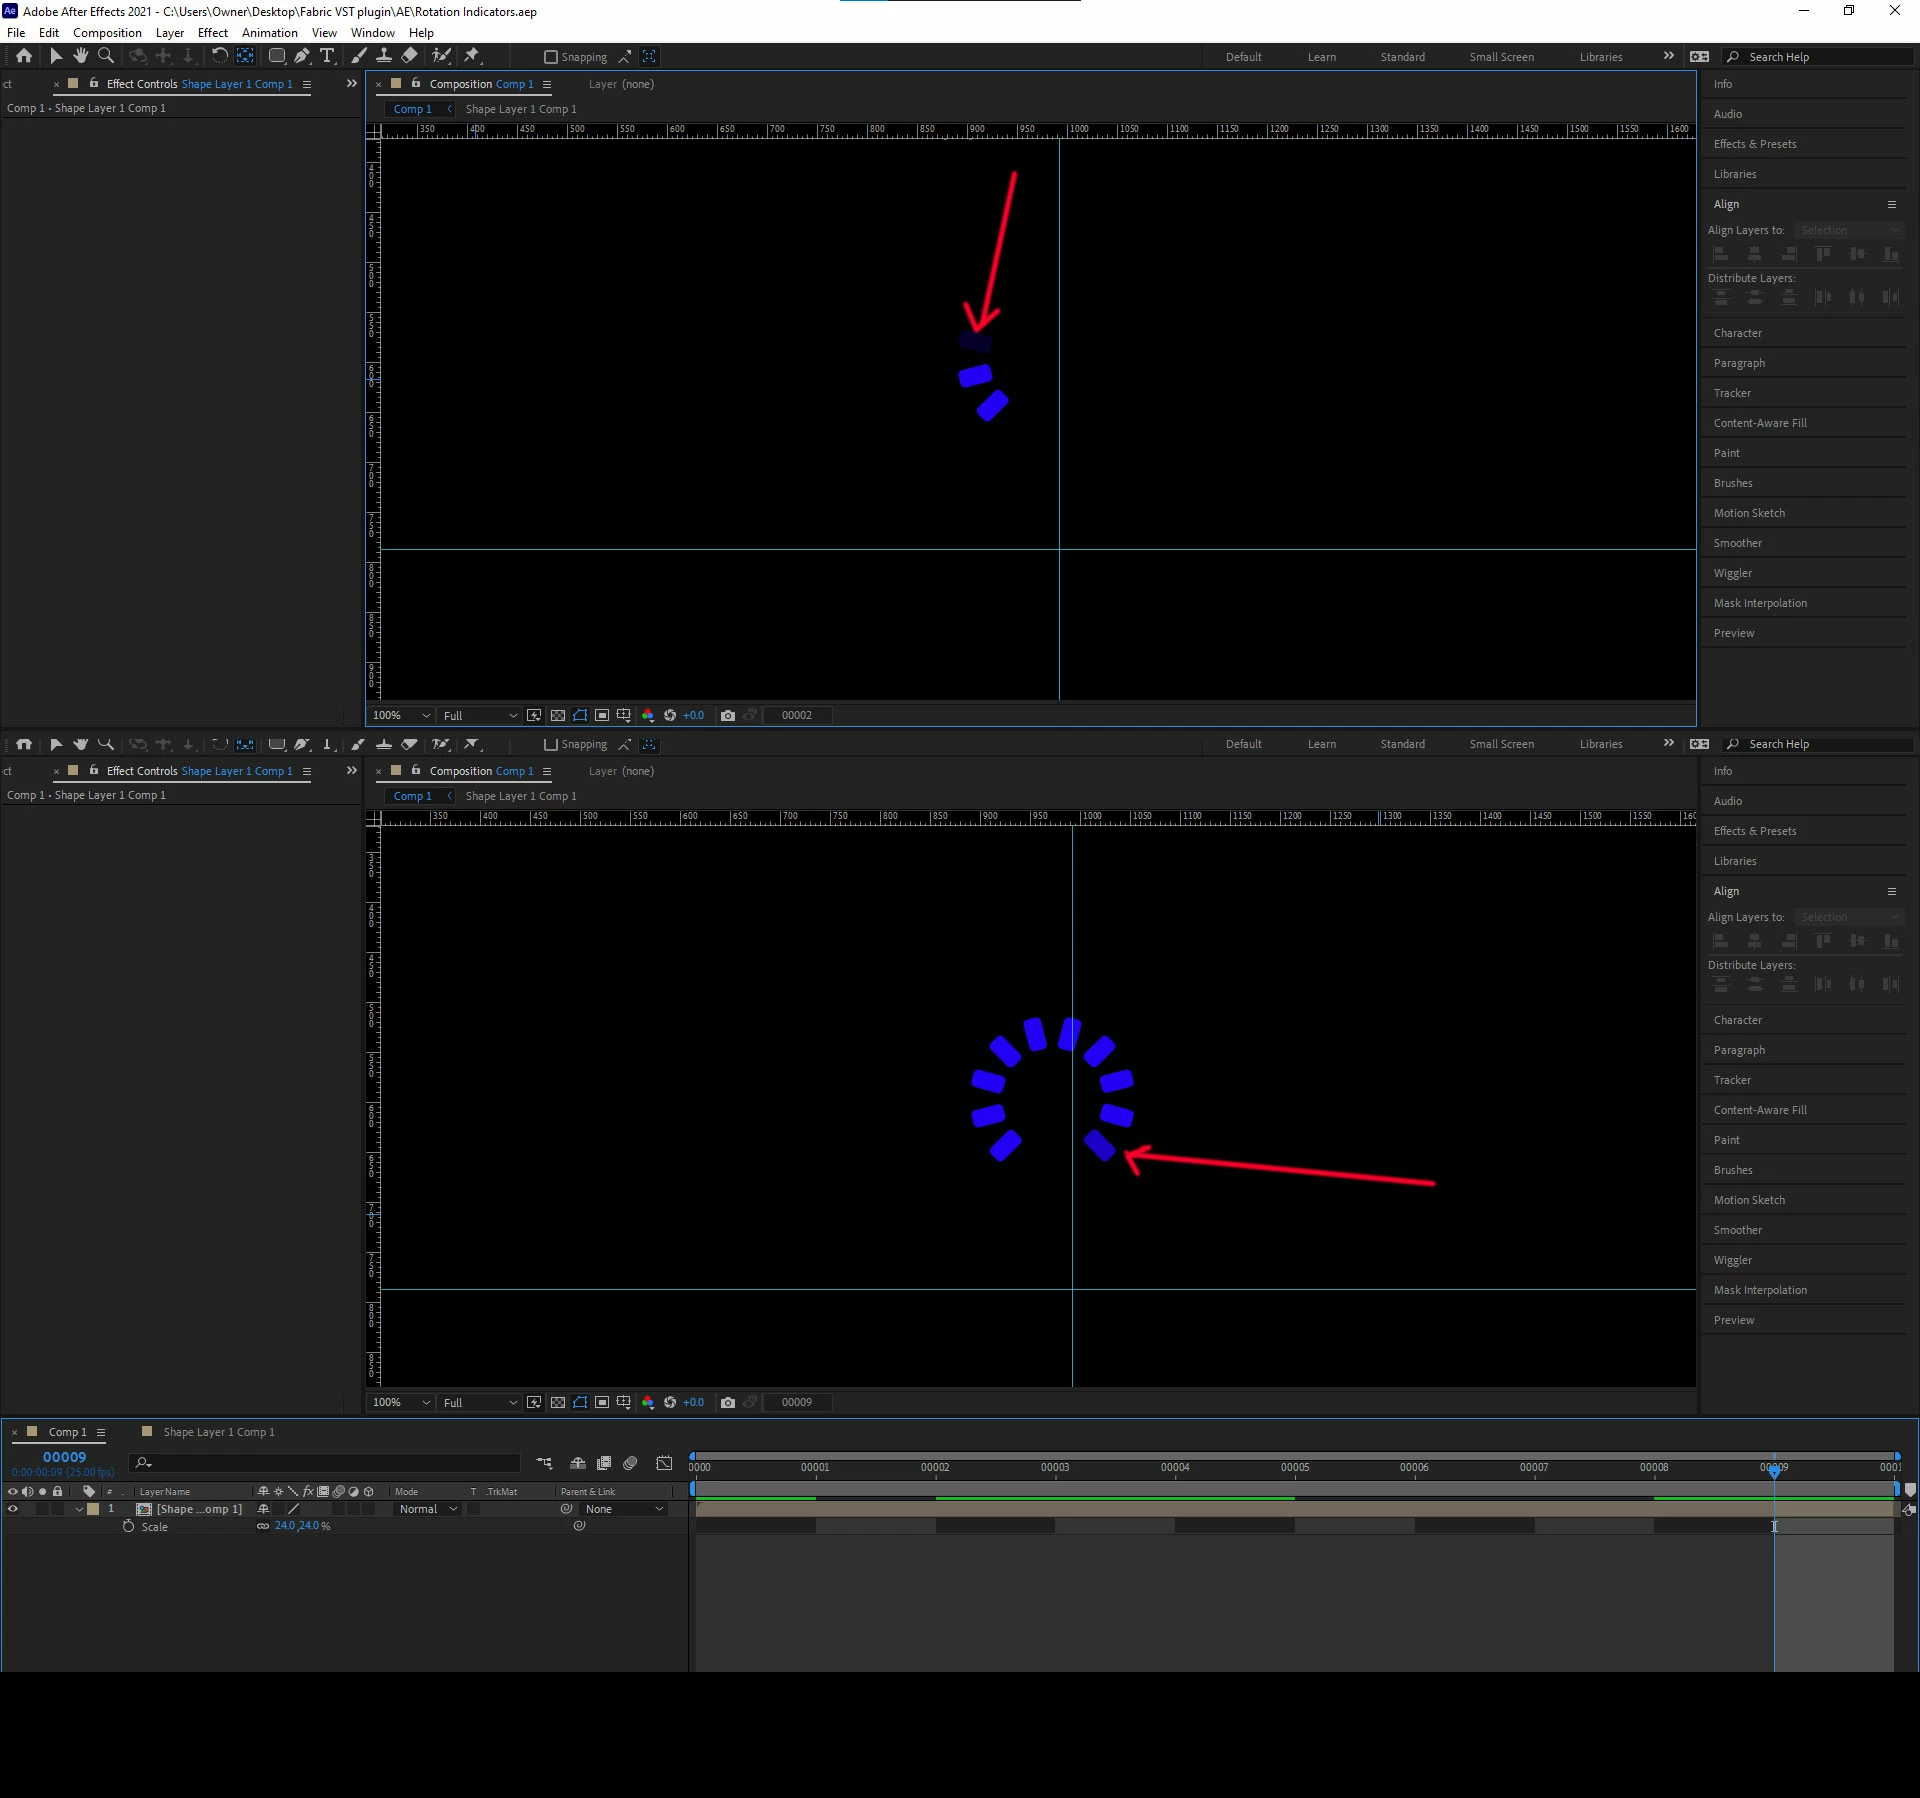
Task: Enable the Snapping checkbox in top toolbar
Action: (550, 57)
